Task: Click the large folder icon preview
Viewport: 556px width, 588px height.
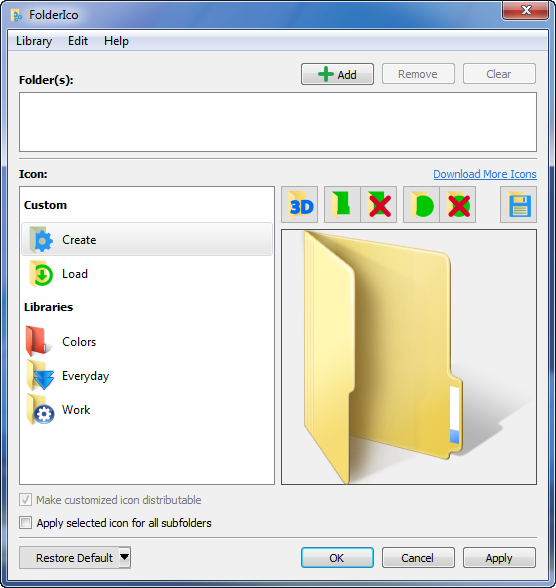Action: click(409, 357)
